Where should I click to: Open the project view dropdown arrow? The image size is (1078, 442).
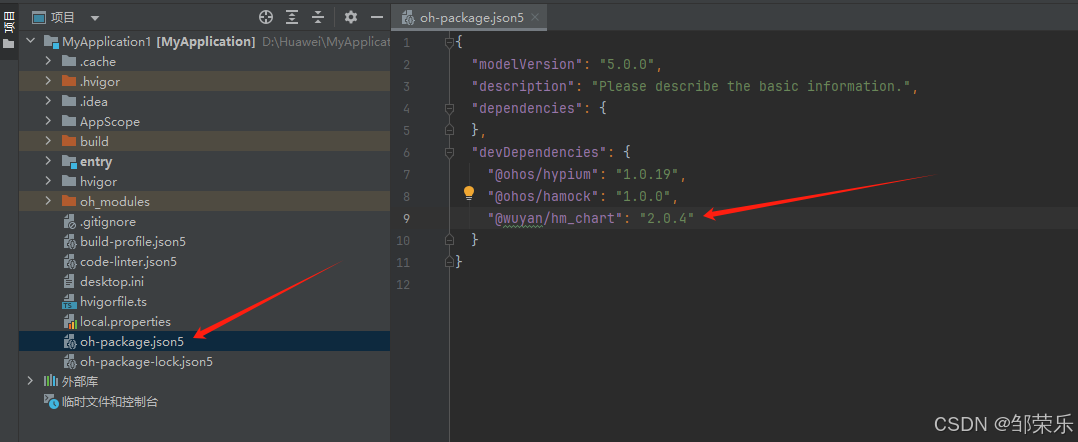coord(95,18)
